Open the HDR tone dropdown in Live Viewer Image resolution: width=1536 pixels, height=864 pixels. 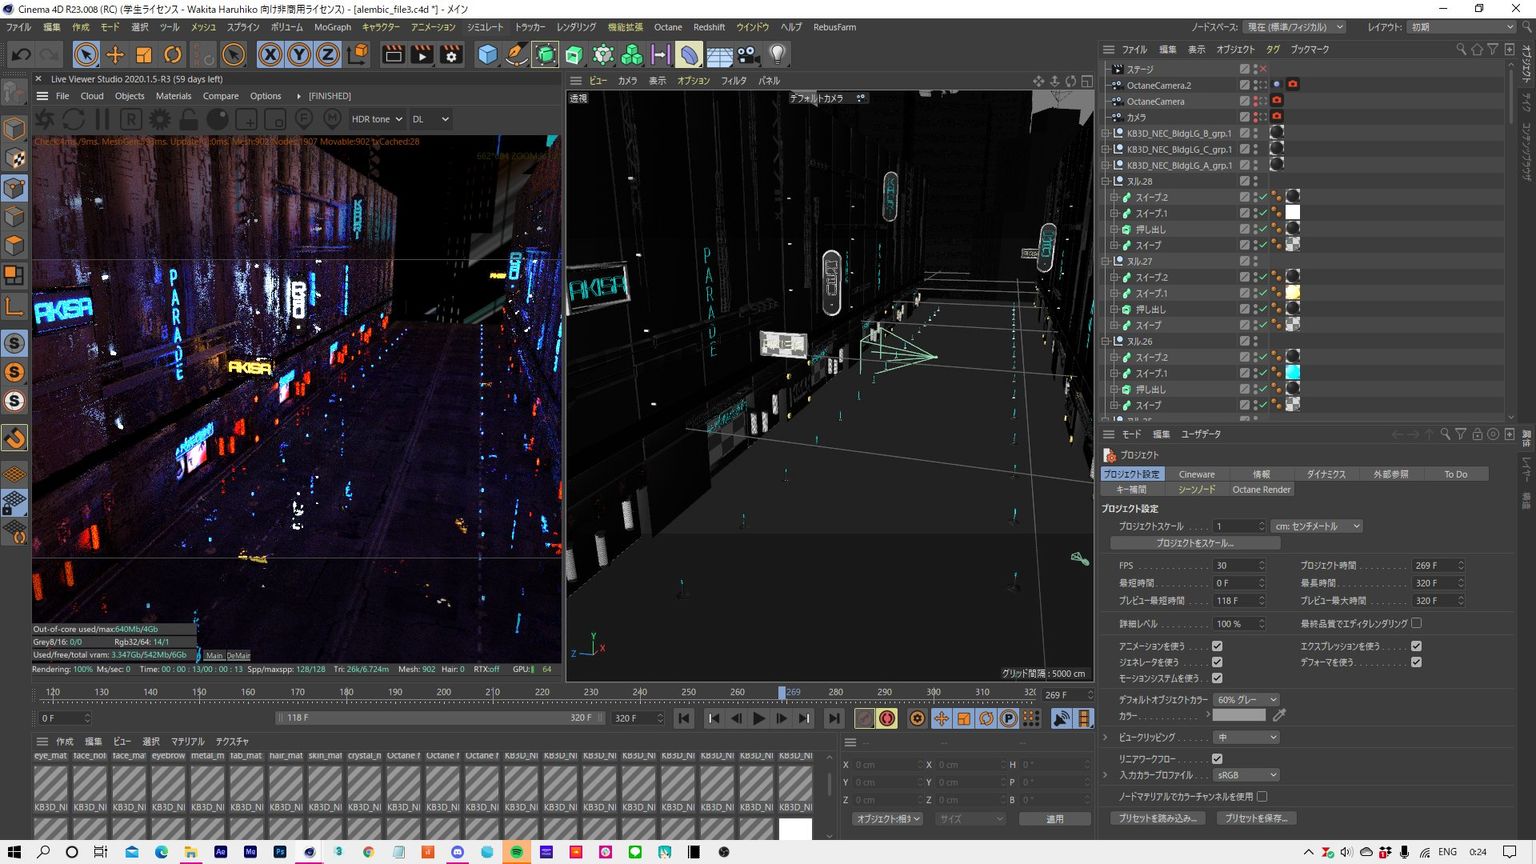click(x=377, y=119)
